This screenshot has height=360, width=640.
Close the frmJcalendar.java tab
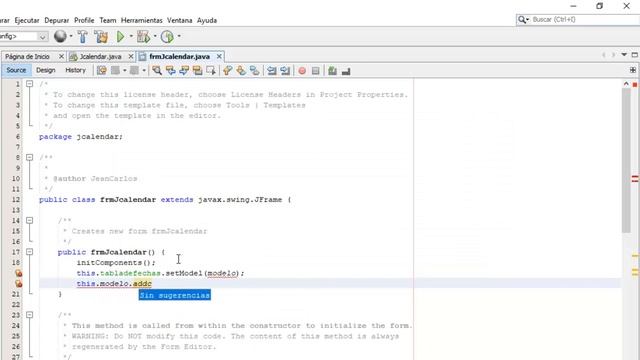[x=219, y=56]
